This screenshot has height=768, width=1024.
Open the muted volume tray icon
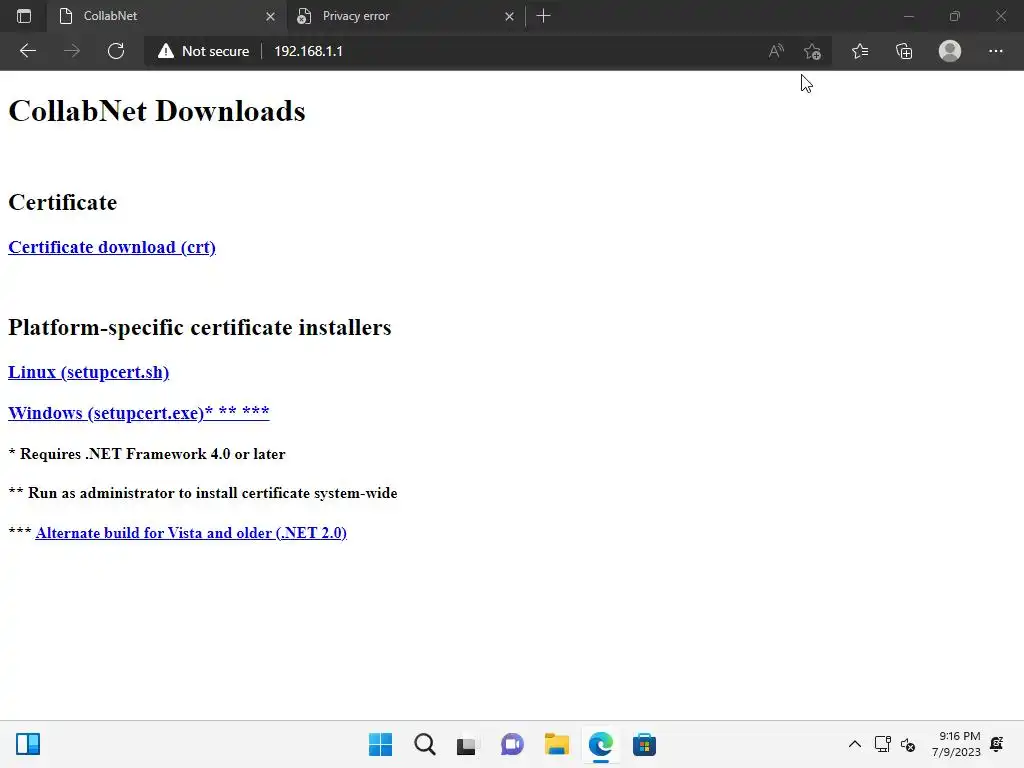click(908, 744)
